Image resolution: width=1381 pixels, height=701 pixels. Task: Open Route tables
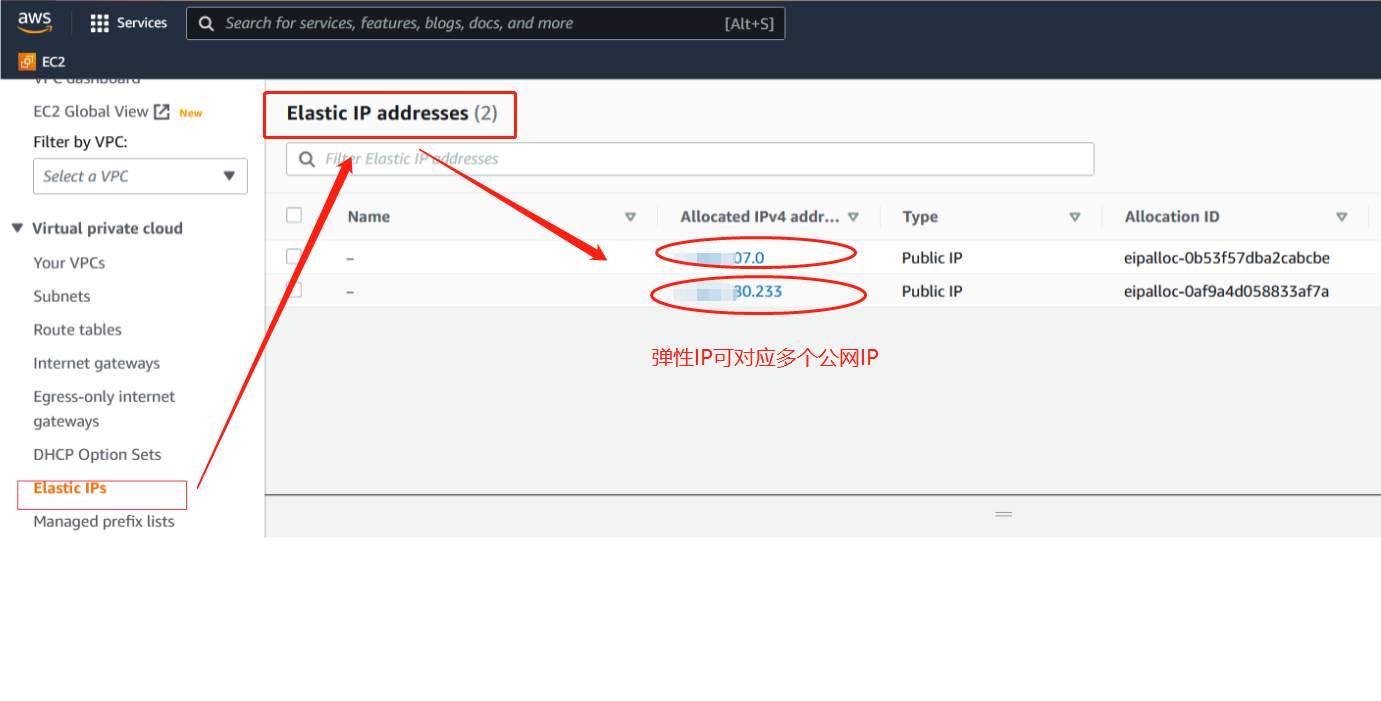click(77, 330)
